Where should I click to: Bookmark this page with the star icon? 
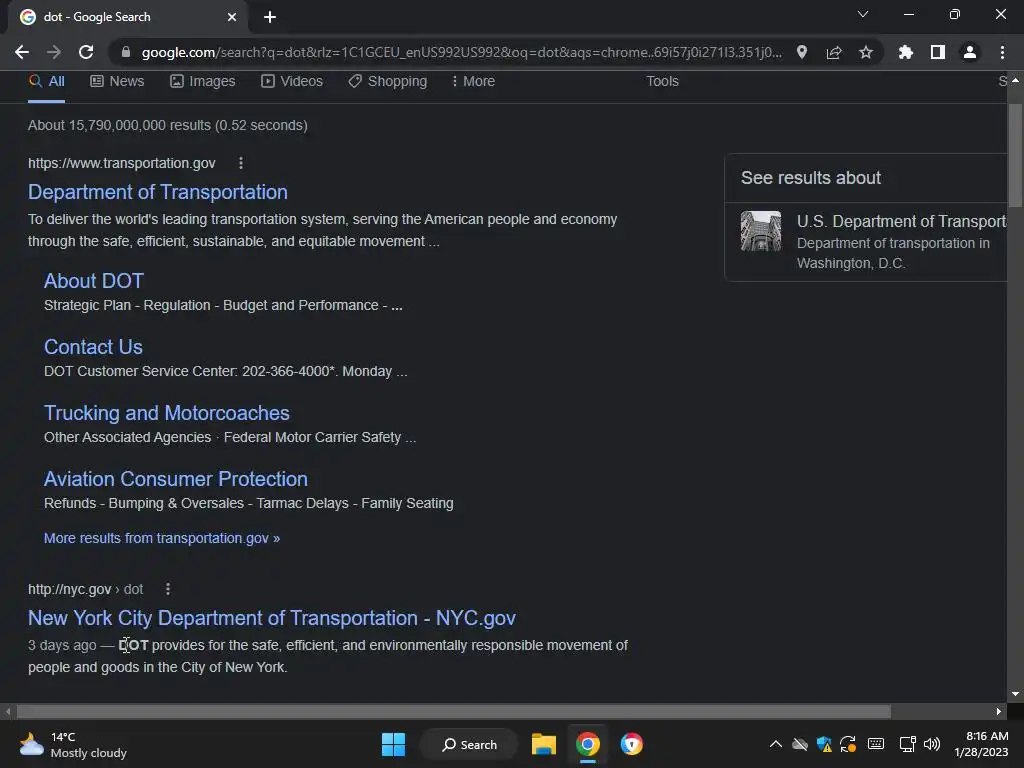(866, 52)
